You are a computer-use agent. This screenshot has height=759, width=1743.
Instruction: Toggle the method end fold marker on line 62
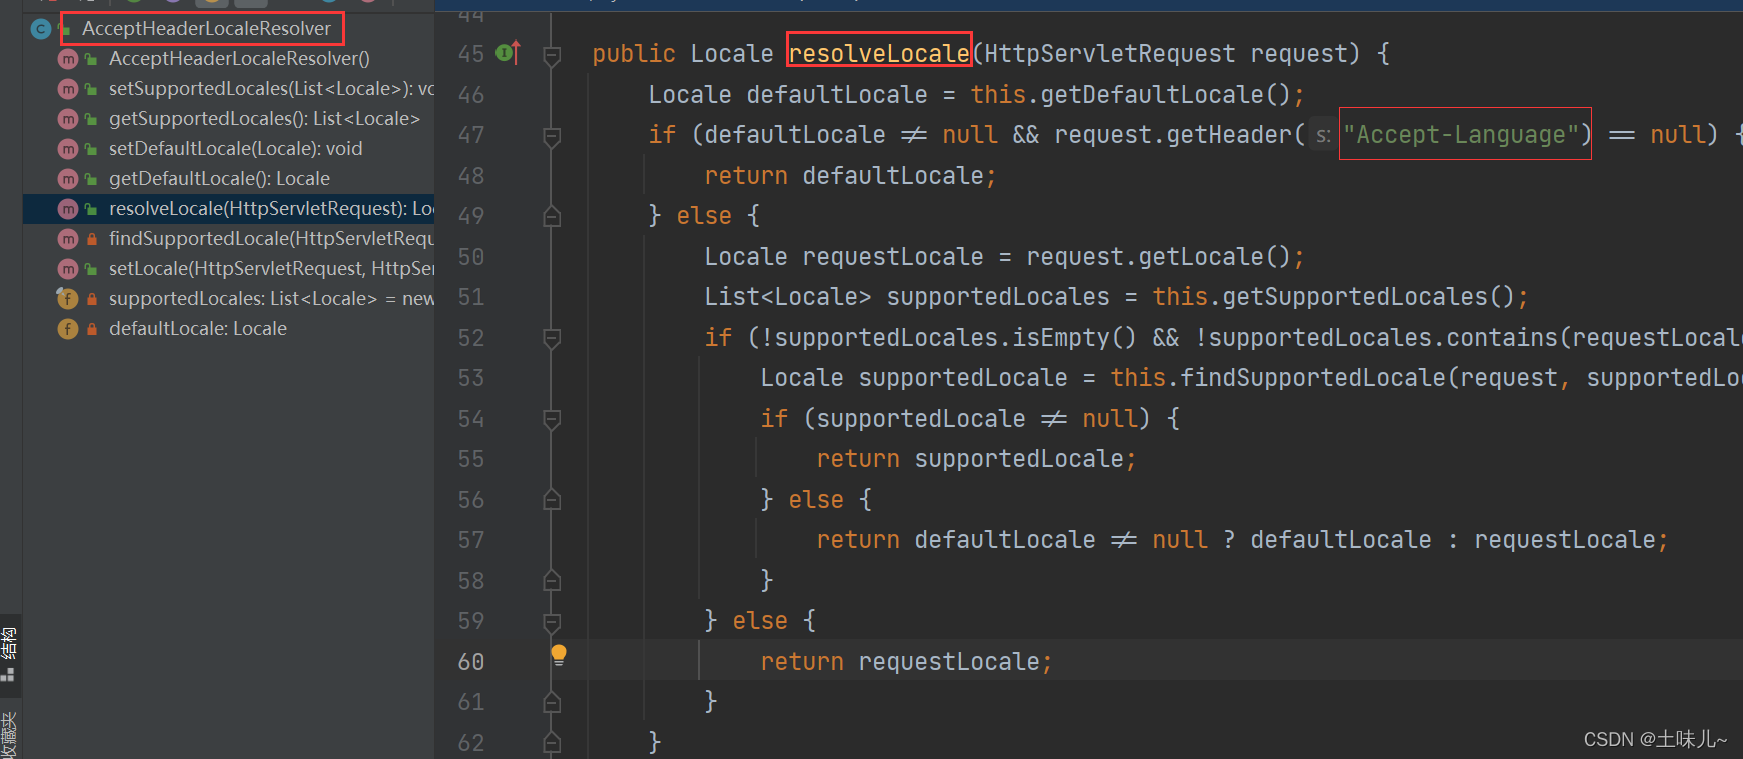pos(552,743)
